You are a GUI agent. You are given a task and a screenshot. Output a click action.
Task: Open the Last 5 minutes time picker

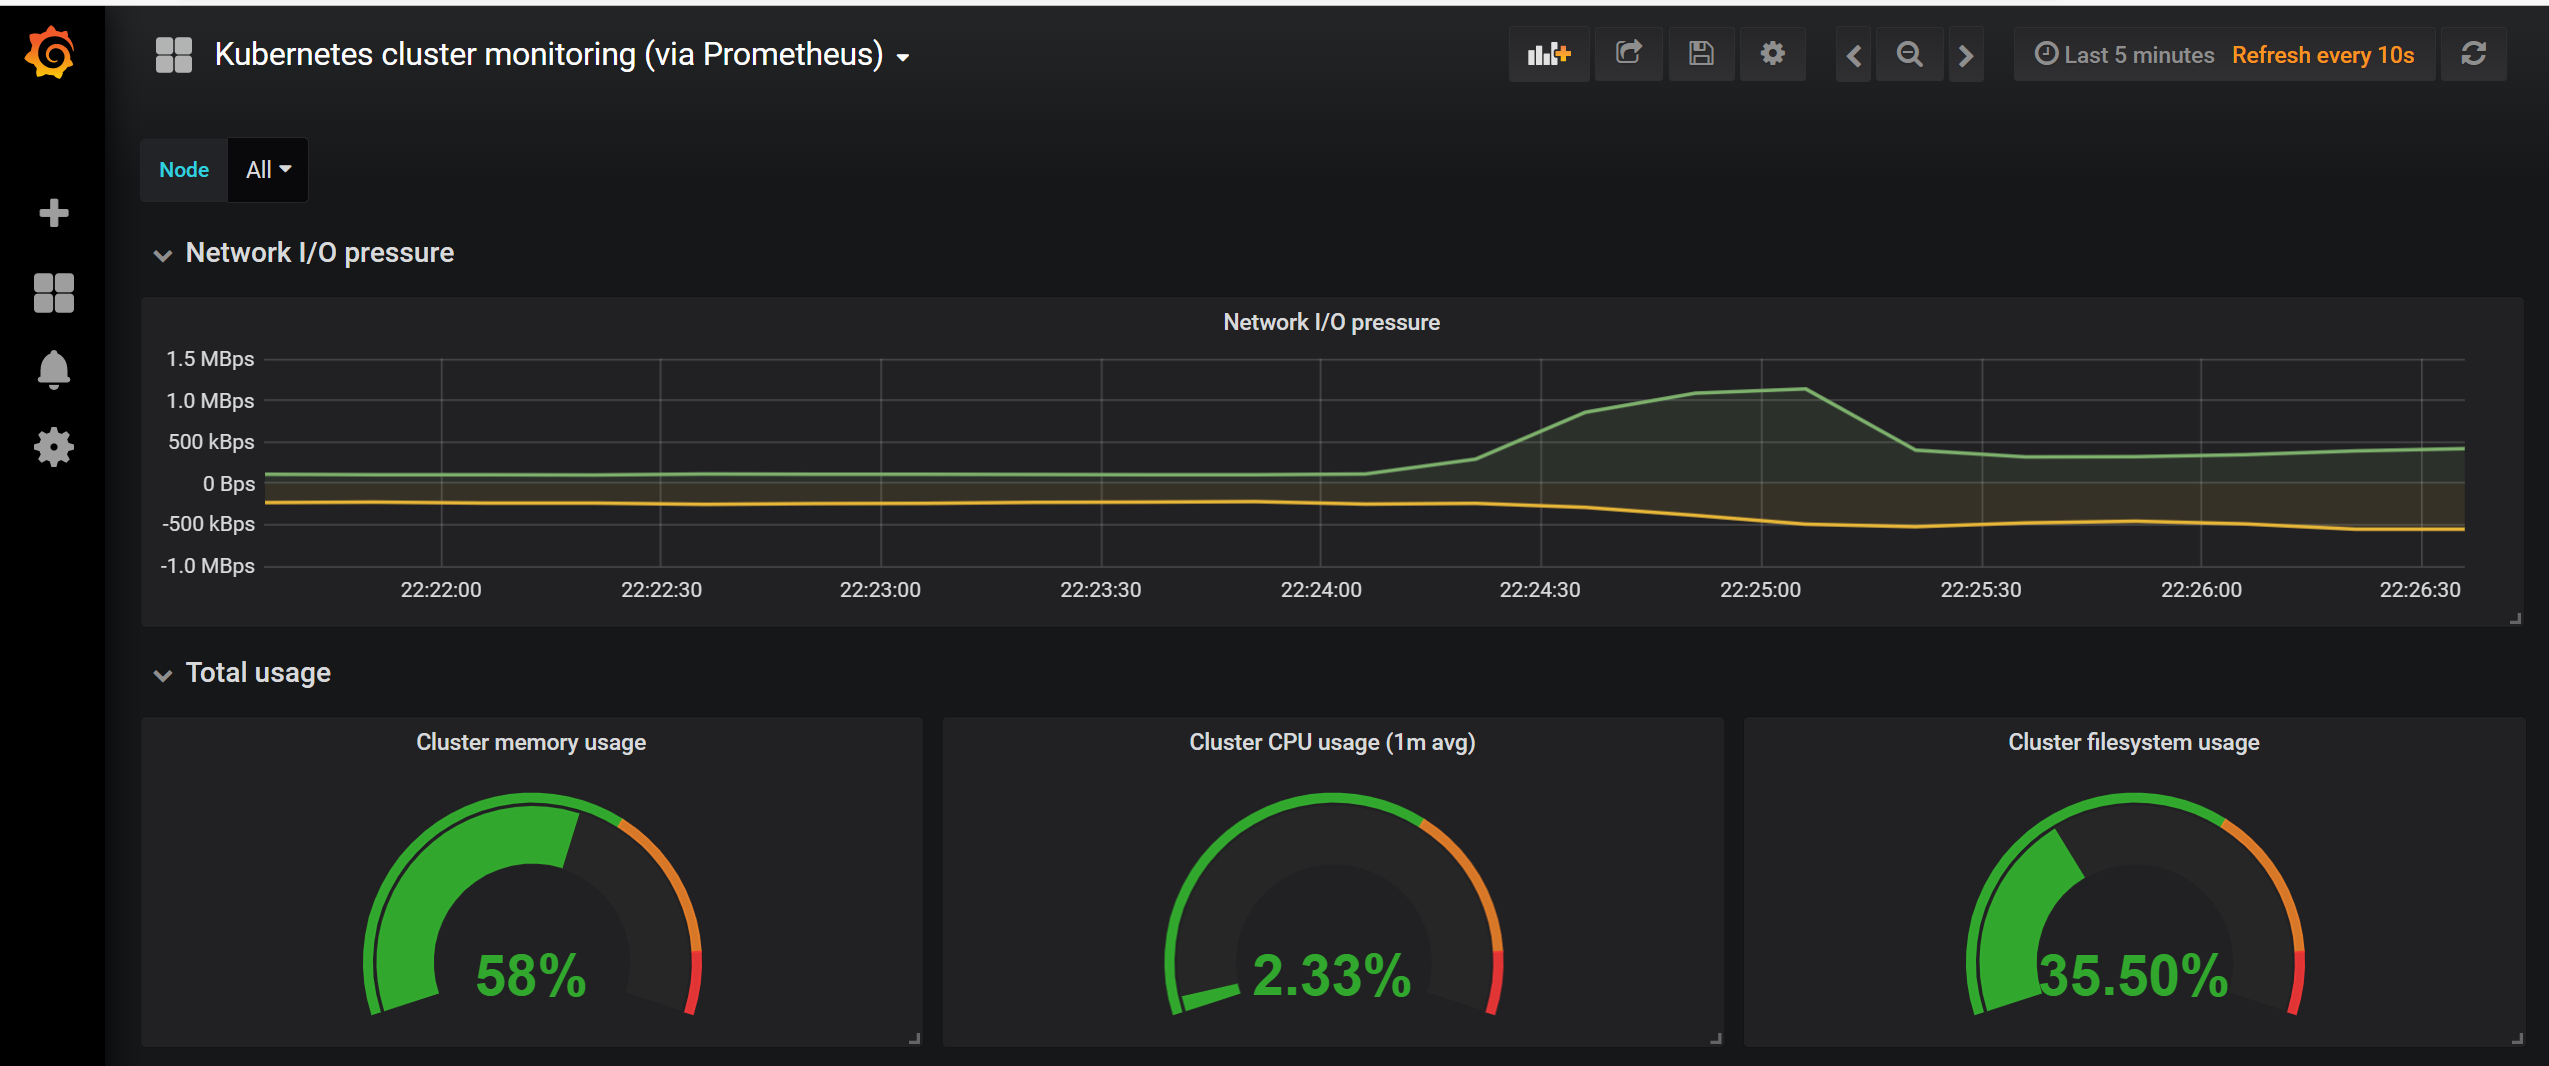pyautogui.click(x=2125, y=55)
